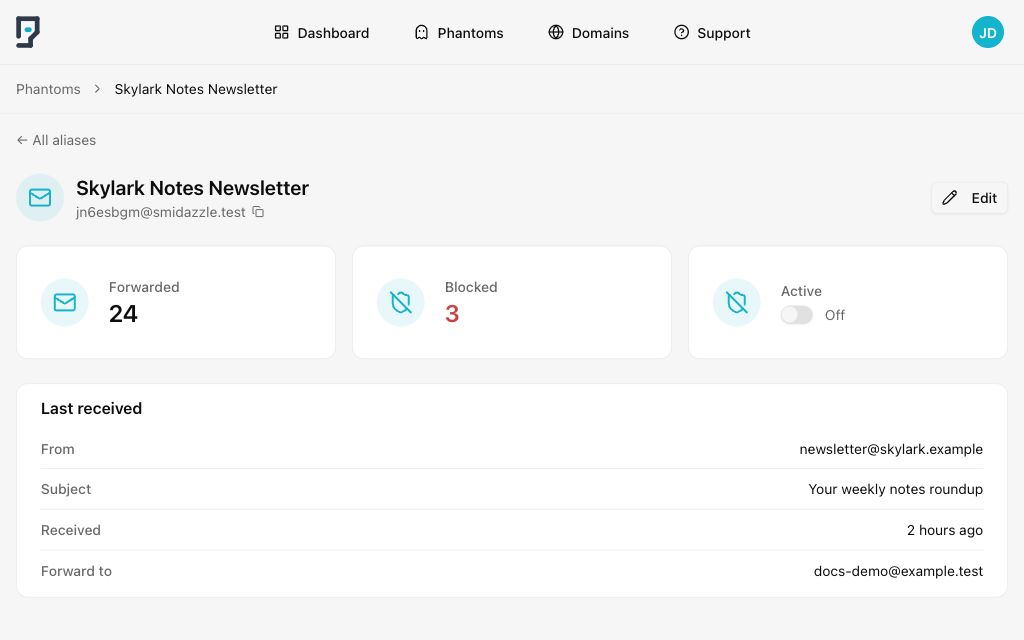Click the app logo in the header
1024x640 pixels.
(x=28, y=32)
